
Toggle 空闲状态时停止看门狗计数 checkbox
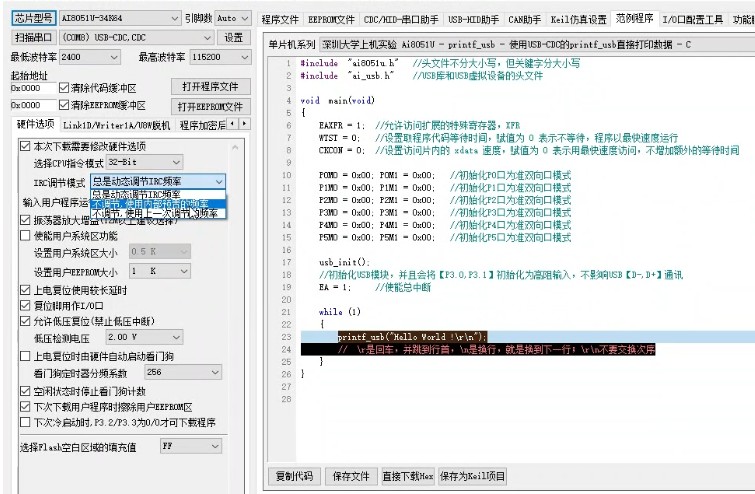click(25, 391)
